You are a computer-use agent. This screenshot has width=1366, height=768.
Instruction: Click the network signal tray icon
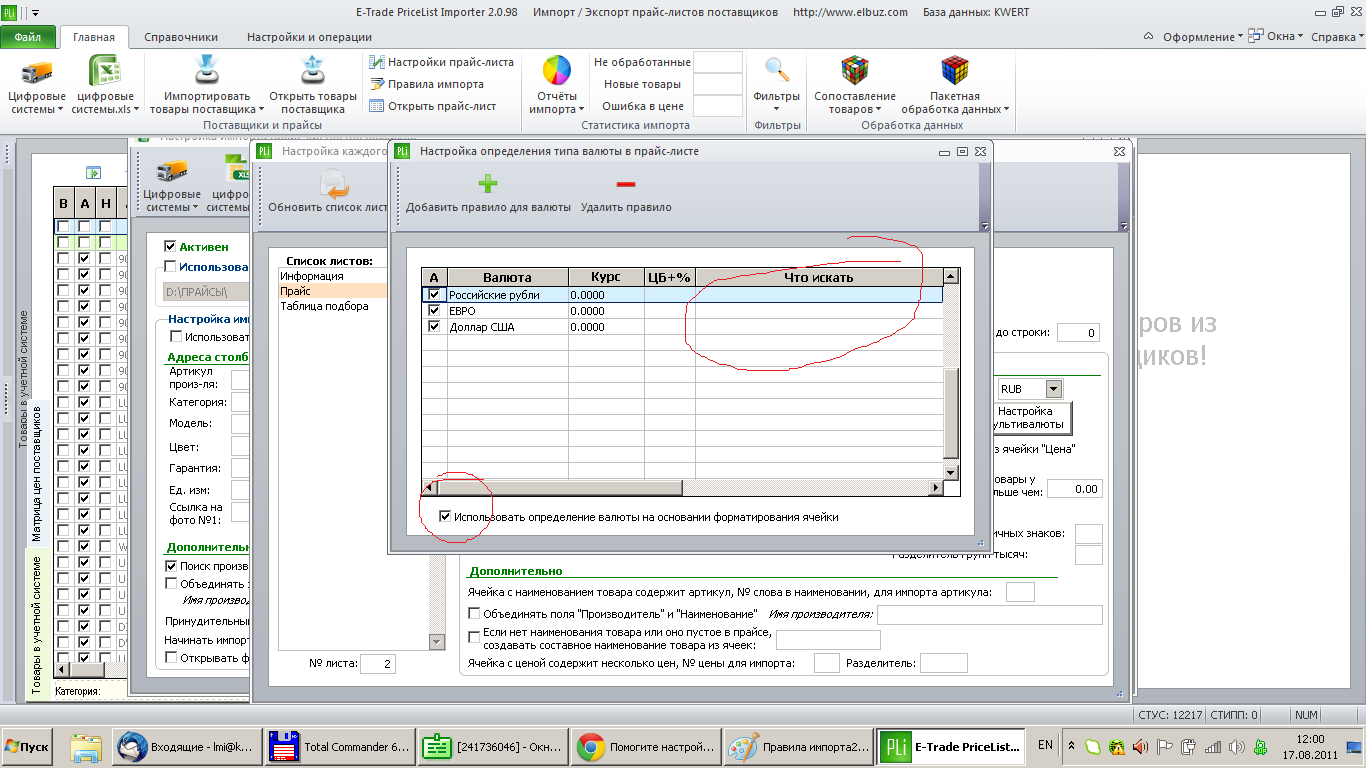1212,746
